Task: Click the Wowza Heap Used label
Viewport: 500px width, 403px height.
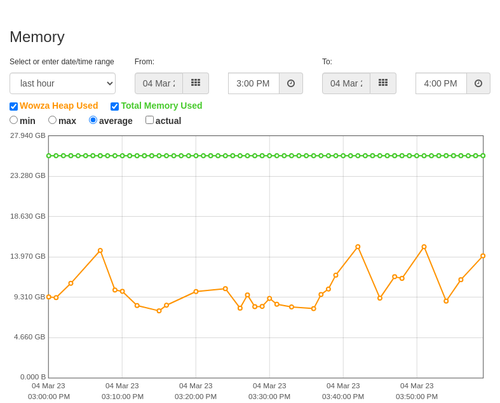Action: (59, 106)
